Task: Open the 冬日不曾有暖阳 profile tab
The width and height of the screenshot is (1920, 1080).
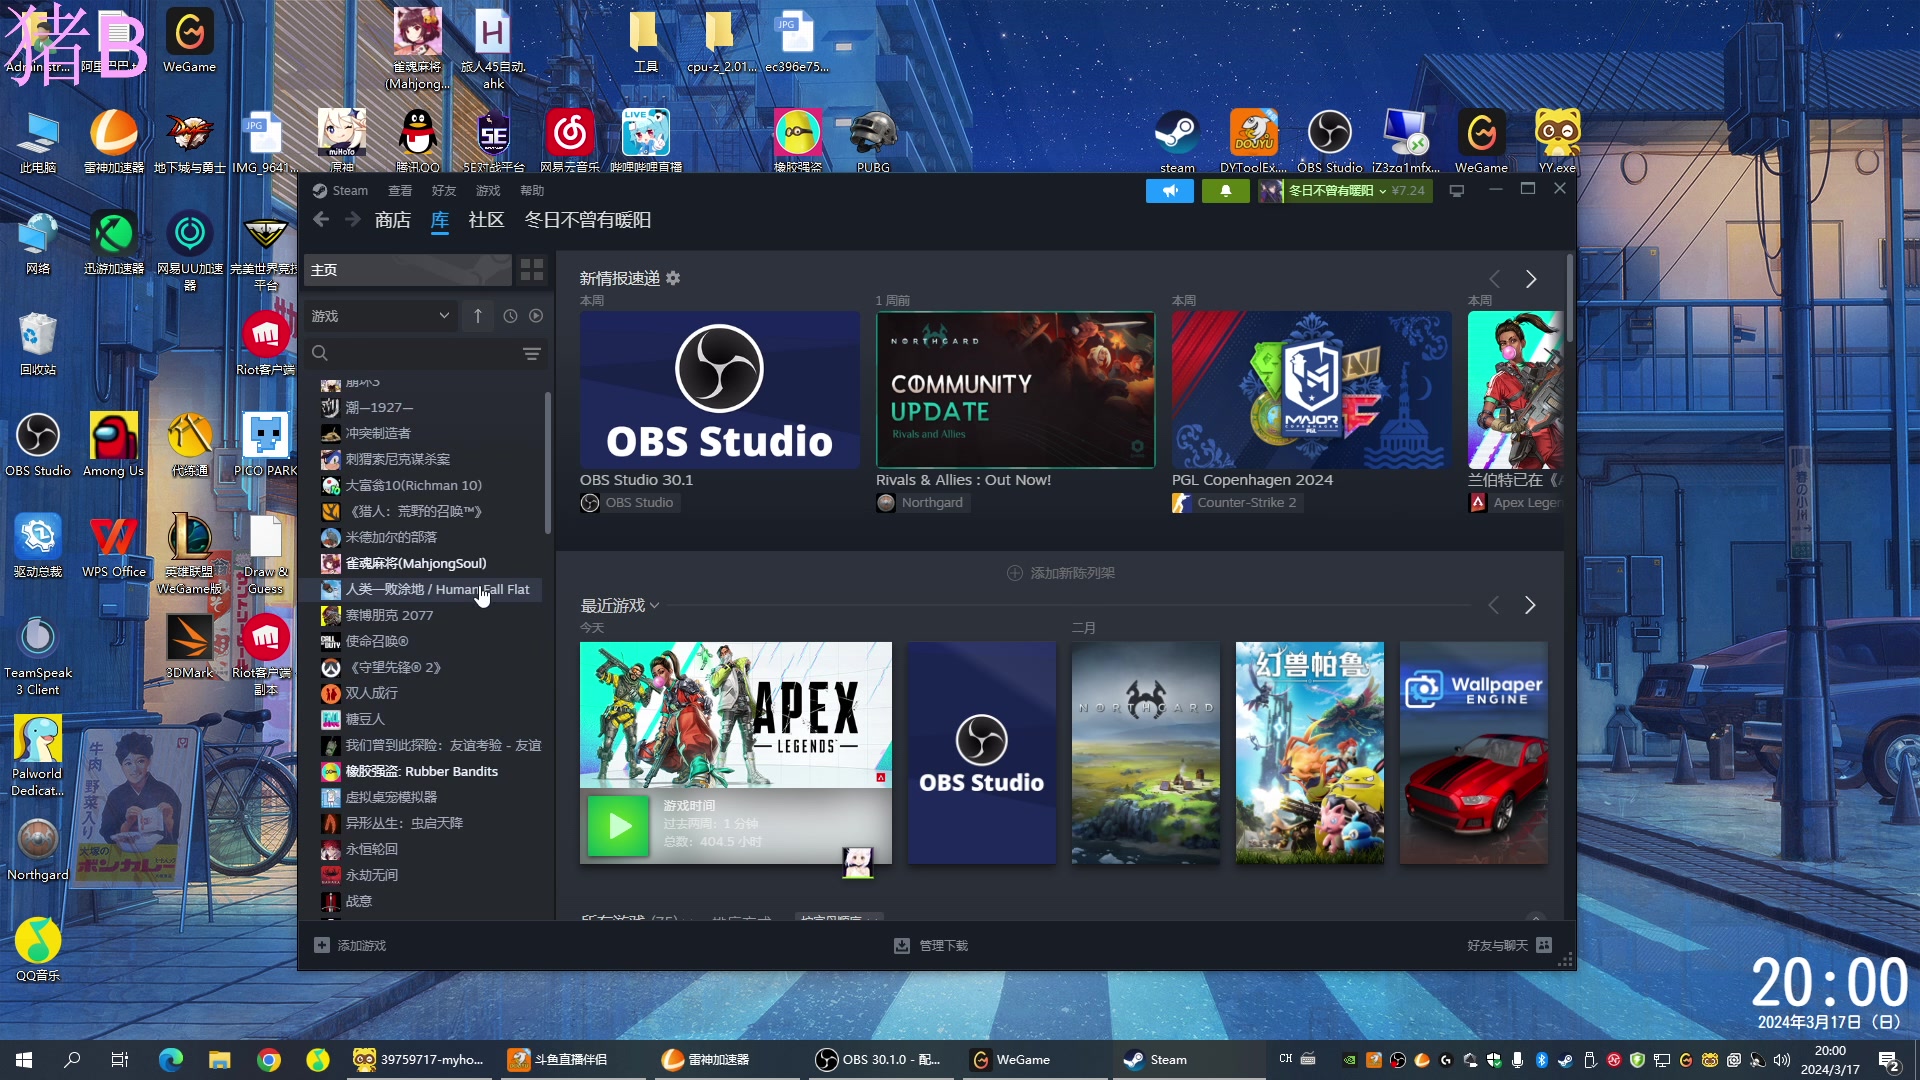Action: pos(588,220)
